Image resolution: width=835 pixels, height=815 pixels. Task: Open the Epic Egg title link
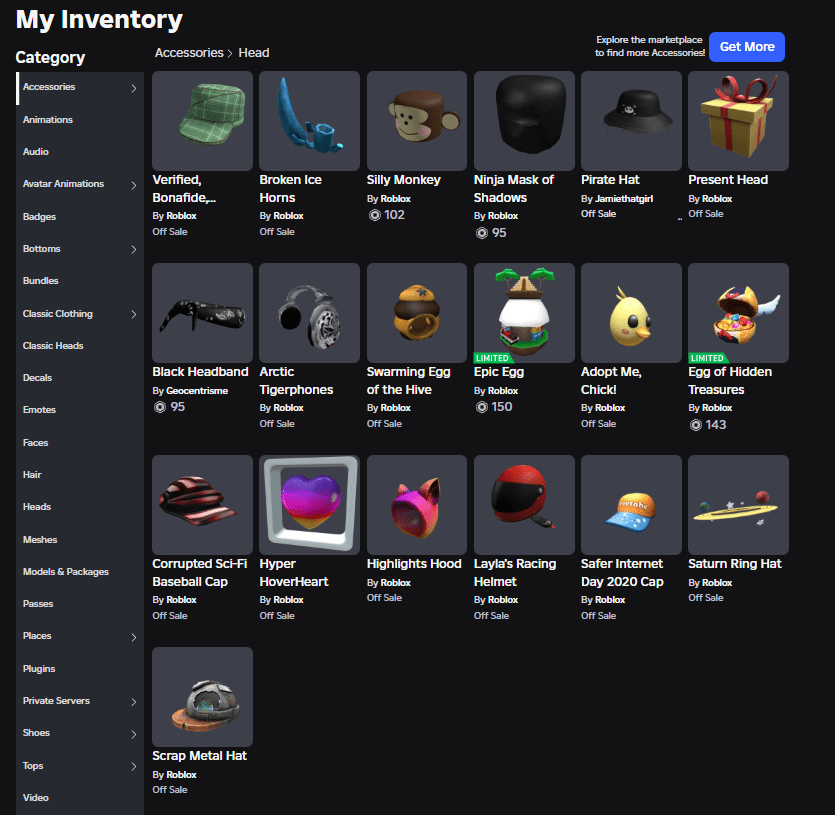(x=499, y=372)
